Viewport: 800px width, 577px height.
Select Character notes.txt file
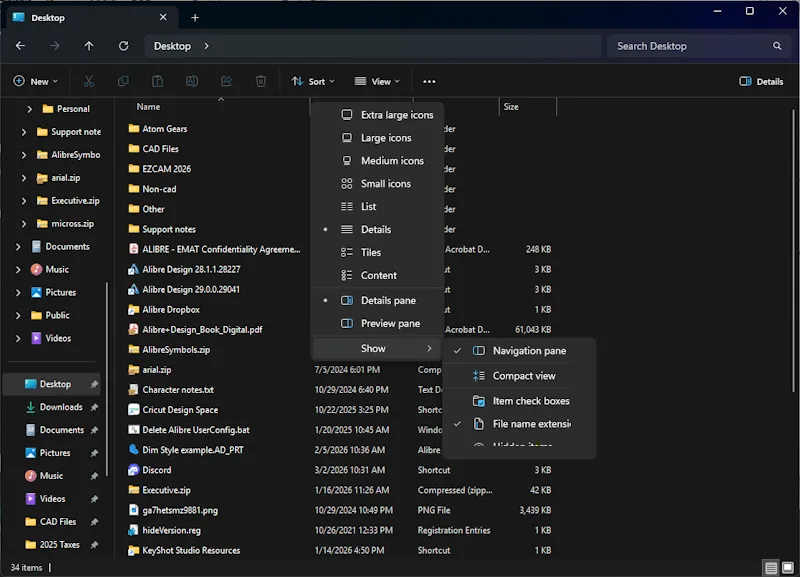178,390
